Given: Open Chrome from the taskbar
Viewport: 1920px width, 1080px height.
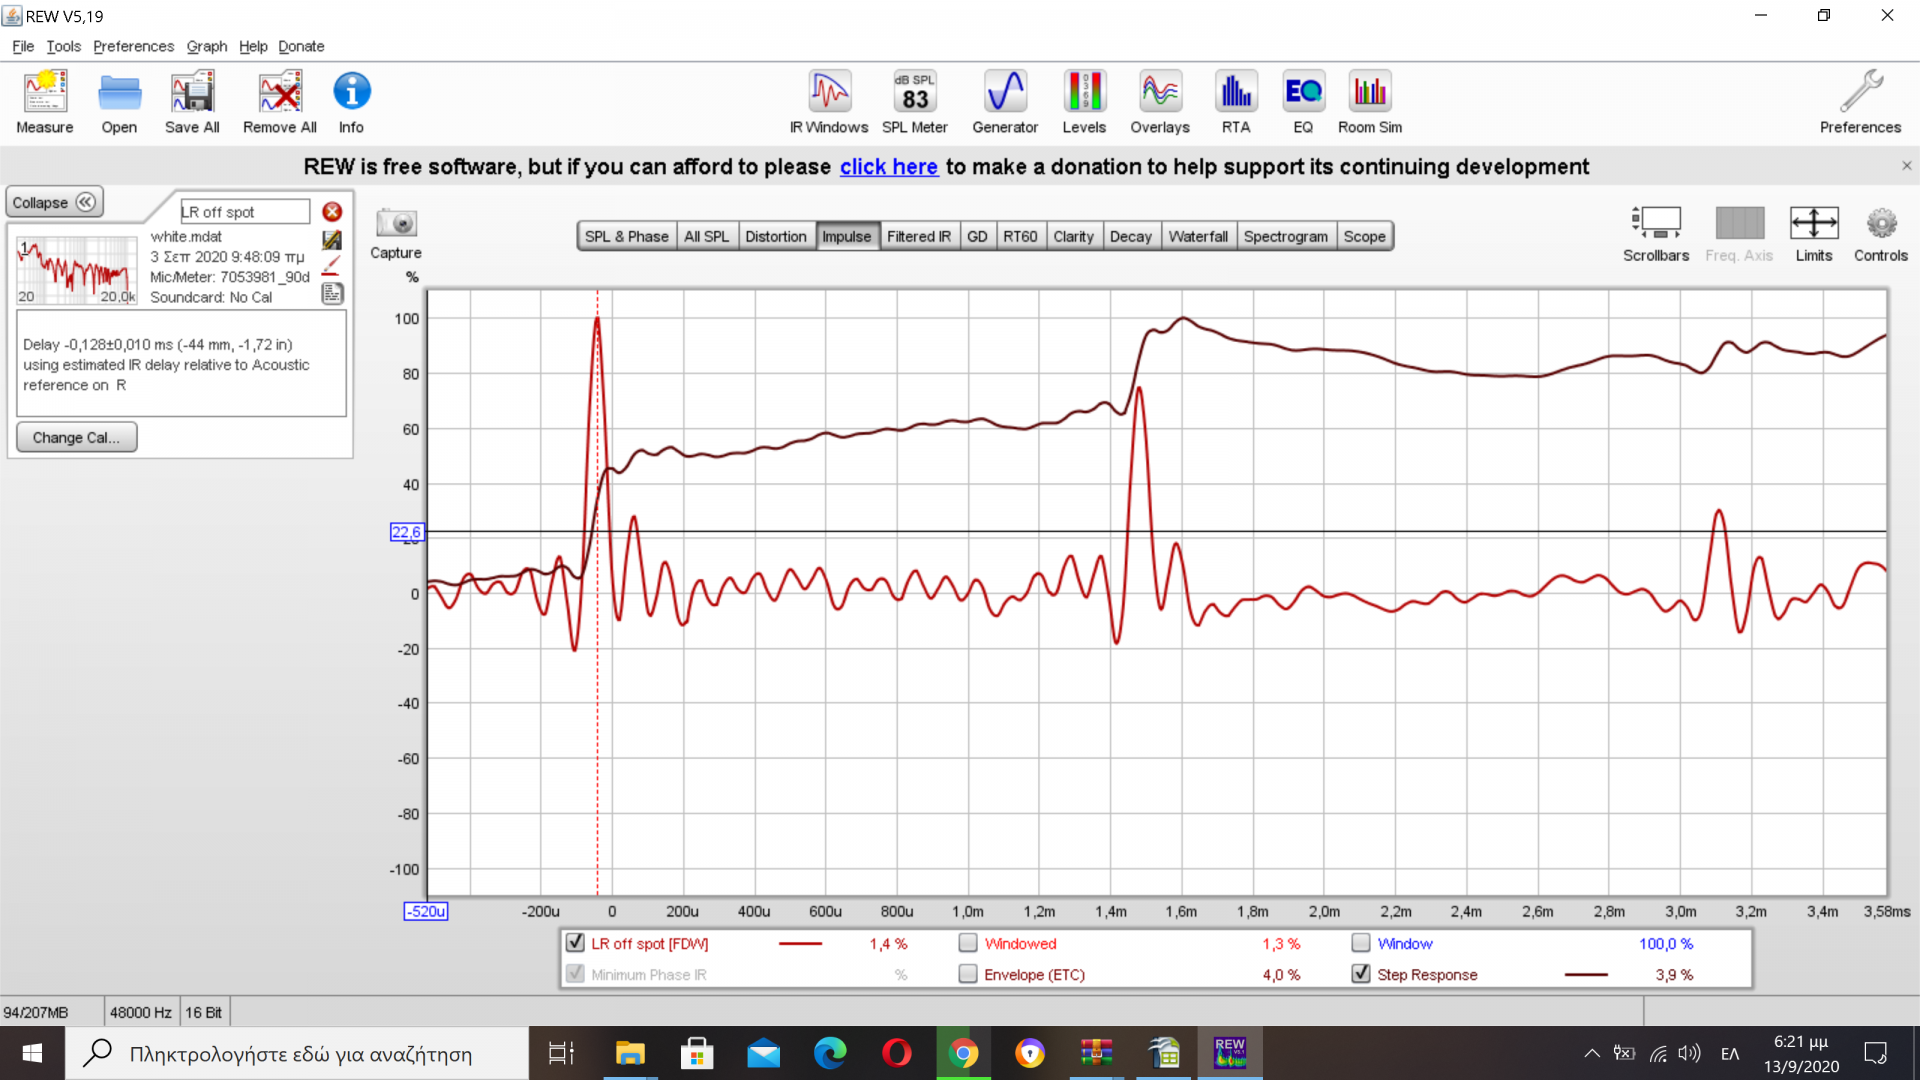Looking at the screenshot, I should (963, 1053).
